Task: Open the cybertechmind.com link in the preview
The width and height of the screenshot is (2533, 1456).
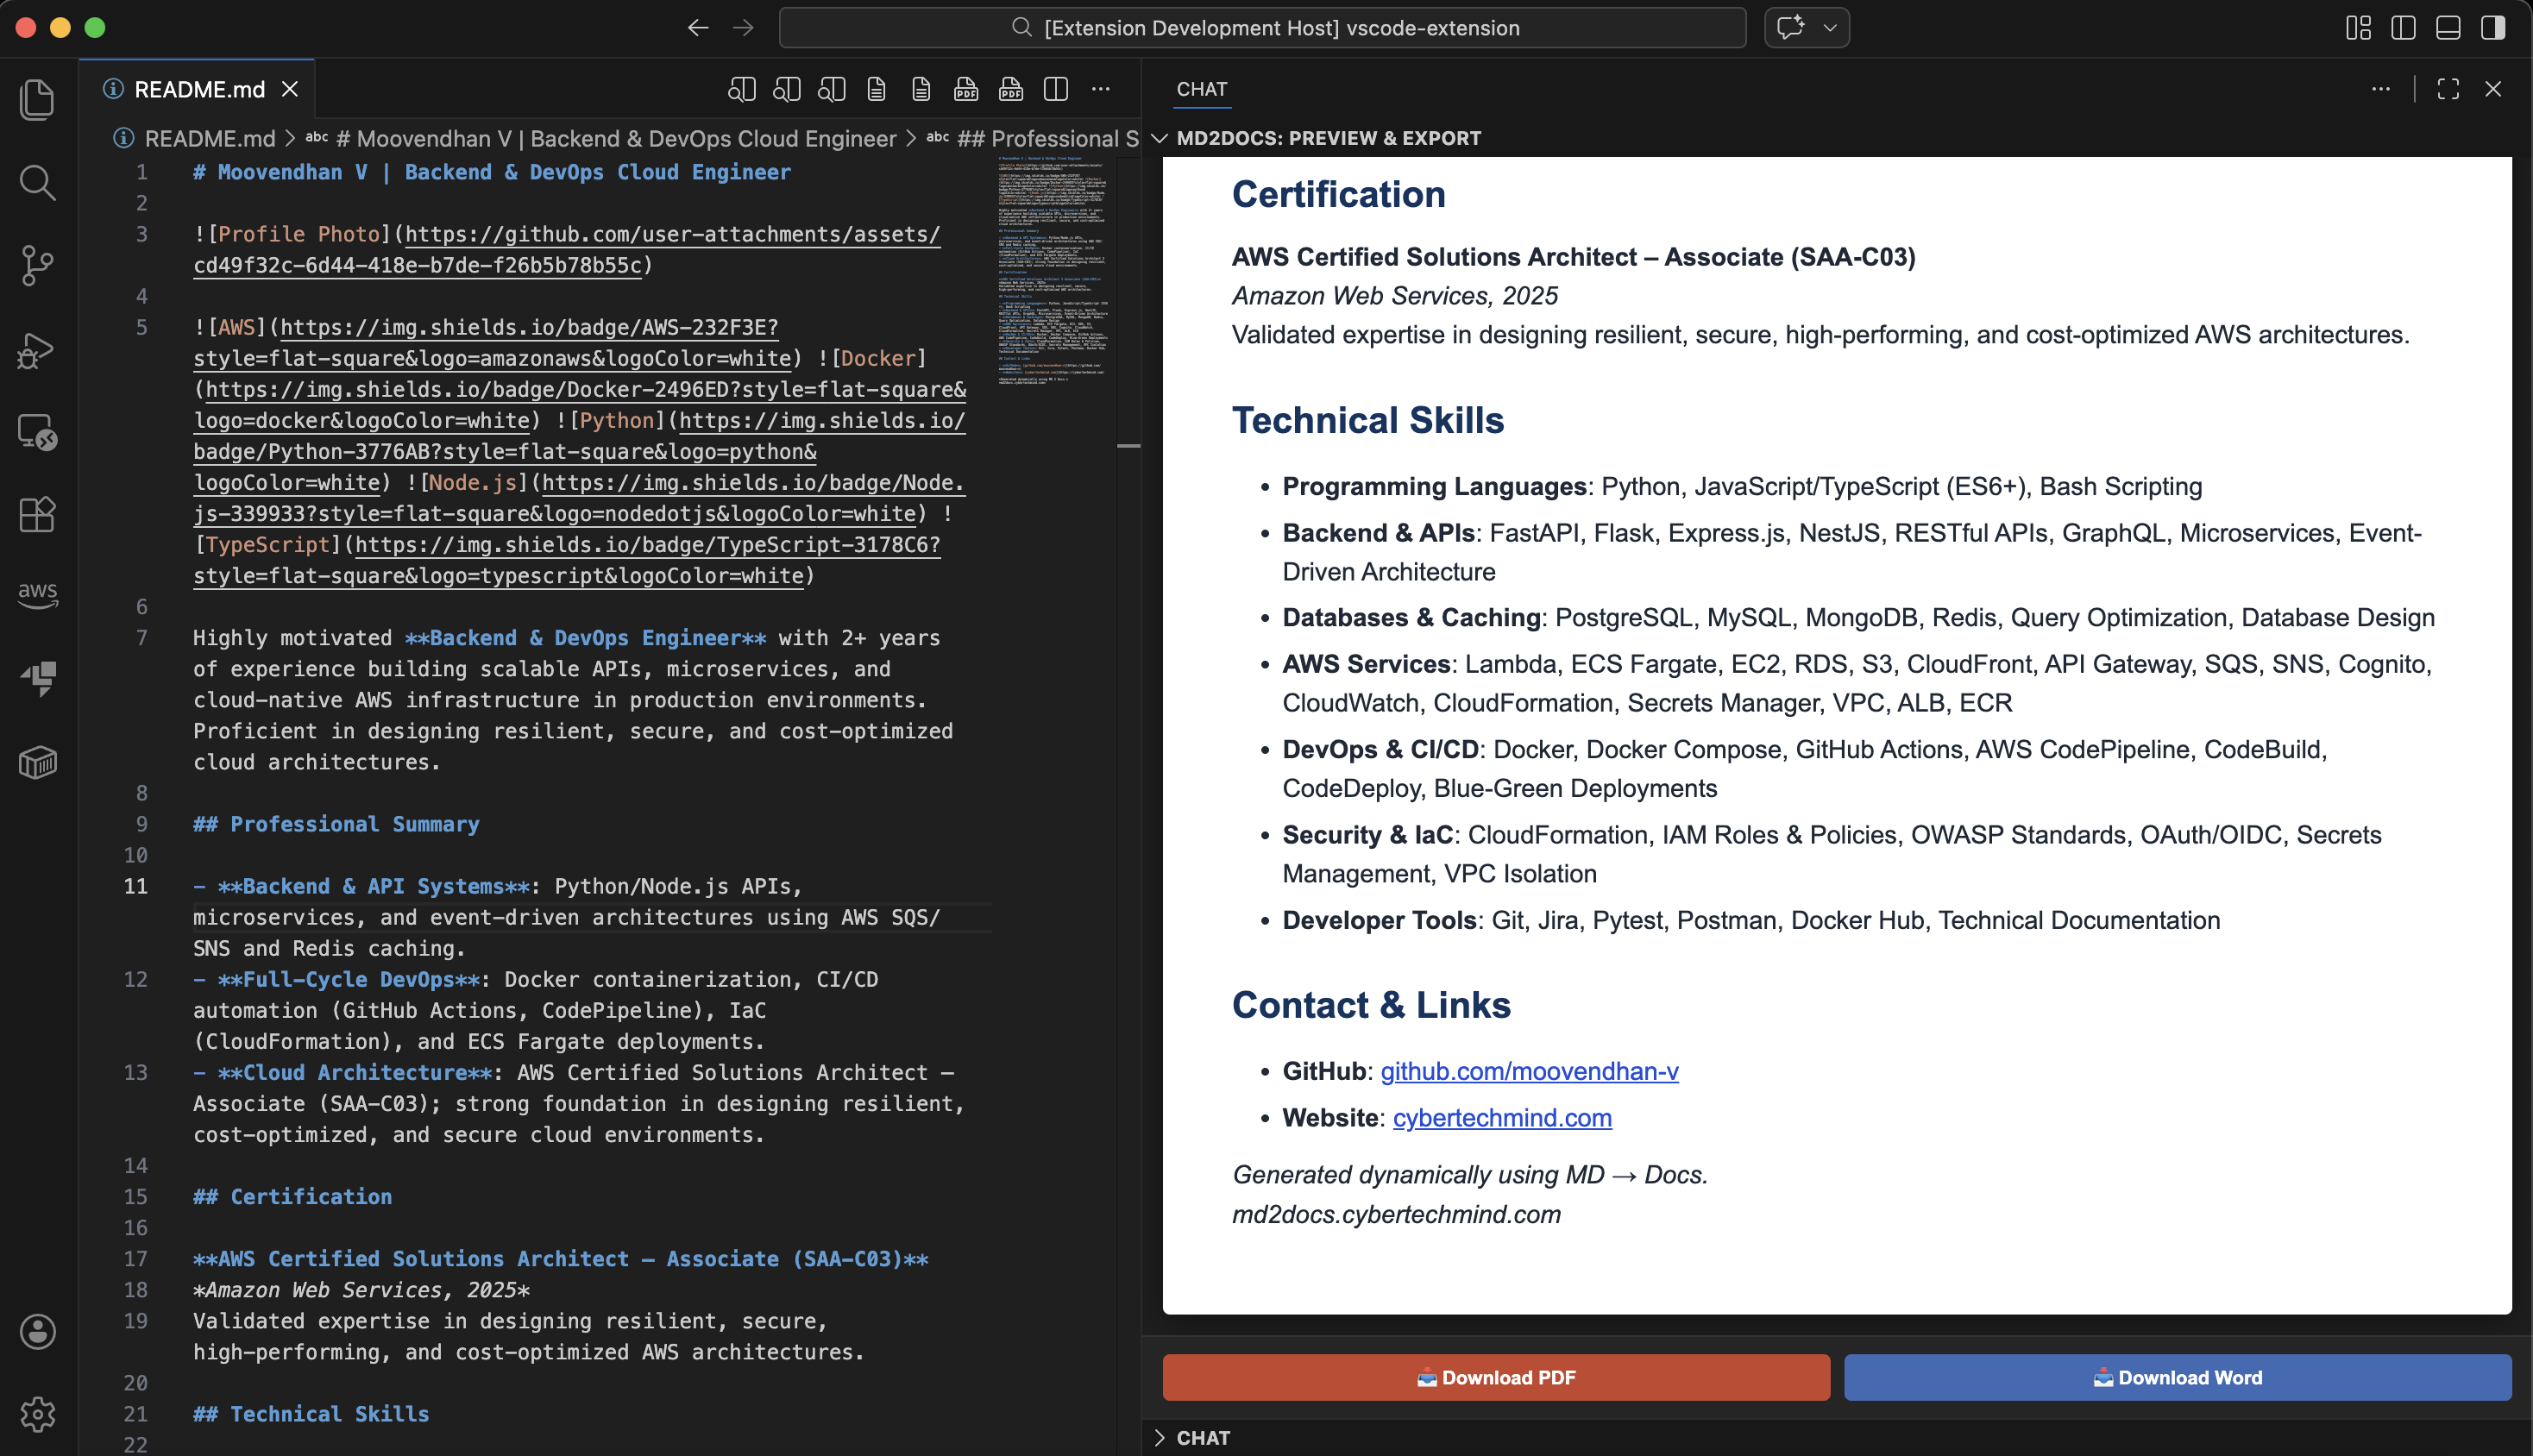Action: (x=1502, y=1118)
